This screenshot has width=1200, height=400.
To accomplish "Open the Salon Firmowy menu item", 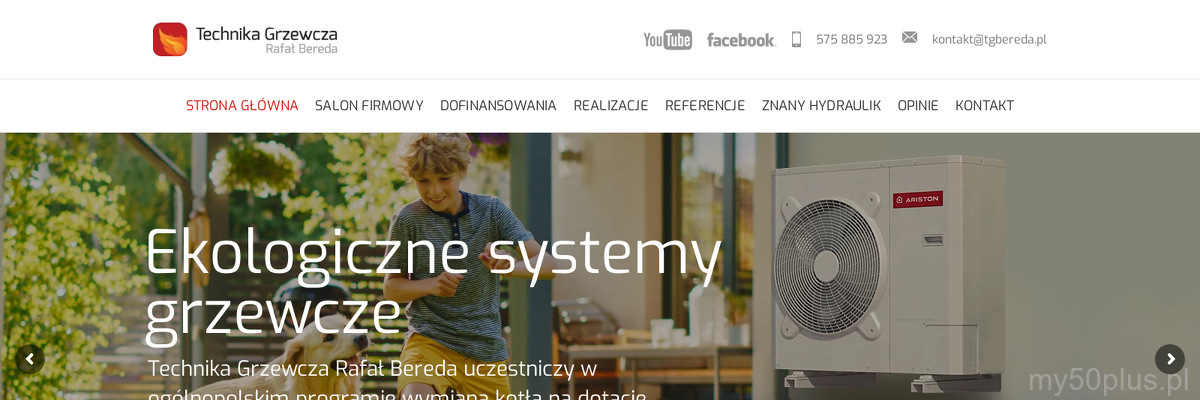I will [x=369, y=106].
